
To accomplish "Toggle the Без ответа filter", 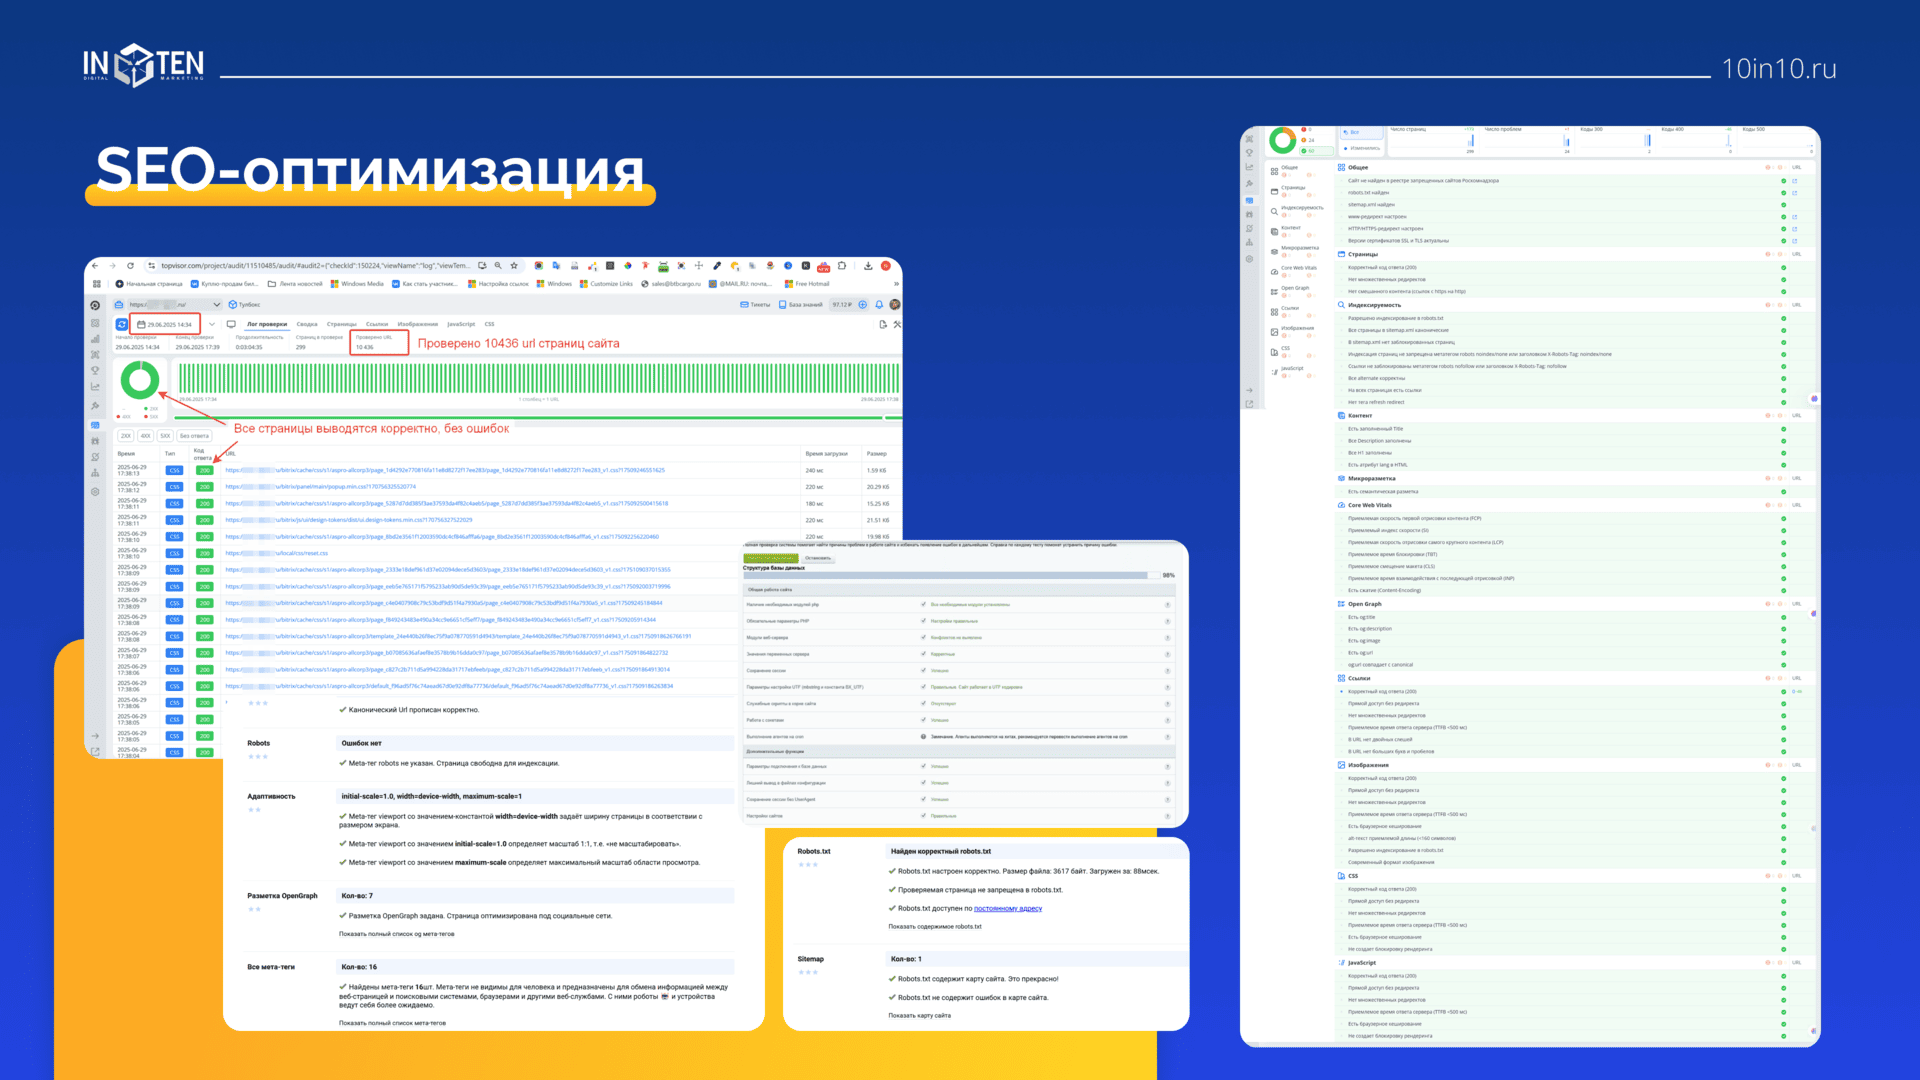I will [194, 436].
